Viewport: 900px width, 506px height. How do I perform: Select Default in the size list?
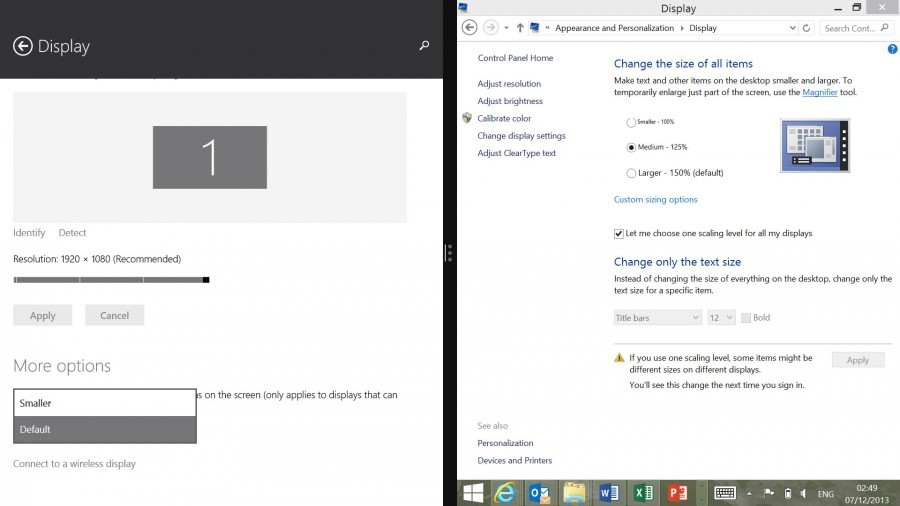[x=104, y=429]
